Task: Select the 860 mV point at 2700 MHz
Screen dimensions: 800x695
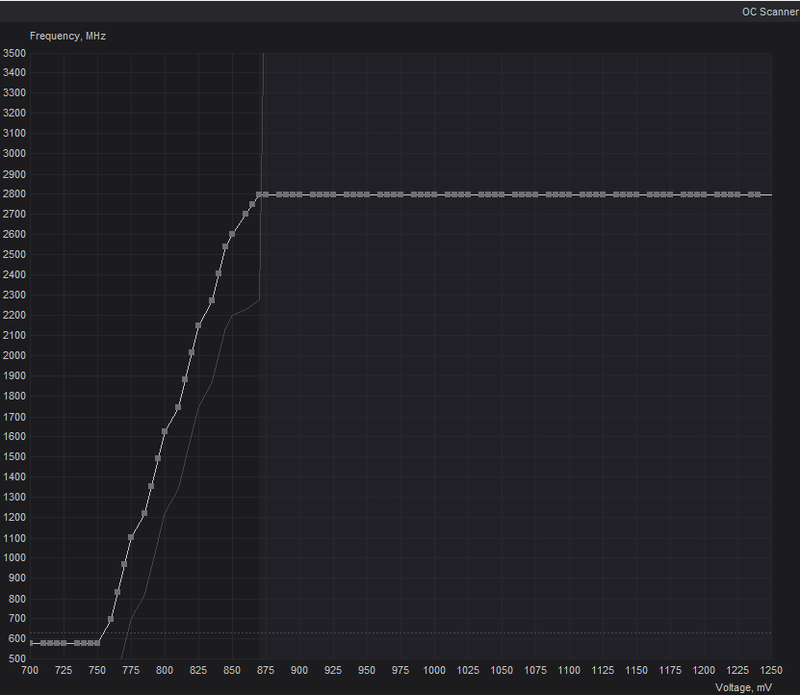Action: pos(245,214)
